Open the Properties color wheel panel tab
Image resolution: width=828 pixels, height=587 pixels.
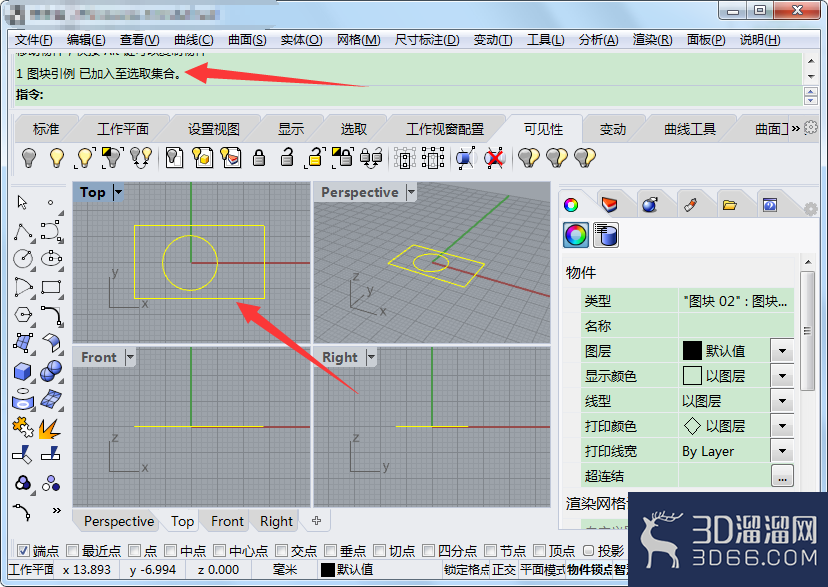click(571, 205)
